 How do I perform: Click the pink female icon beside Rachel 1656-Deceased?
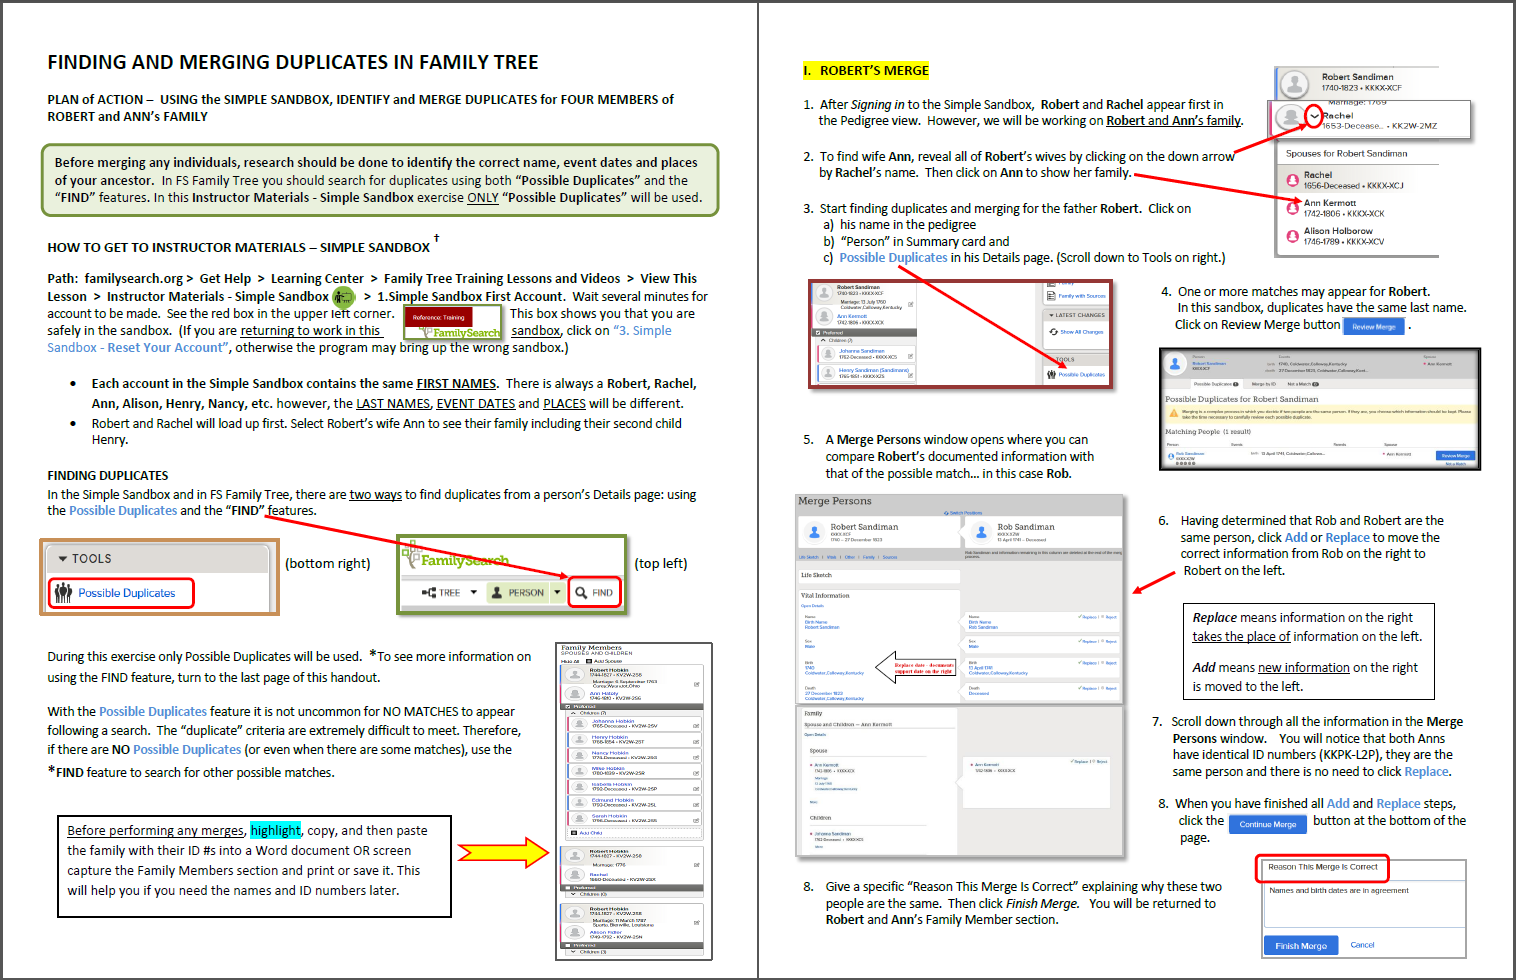point(1292,180)
